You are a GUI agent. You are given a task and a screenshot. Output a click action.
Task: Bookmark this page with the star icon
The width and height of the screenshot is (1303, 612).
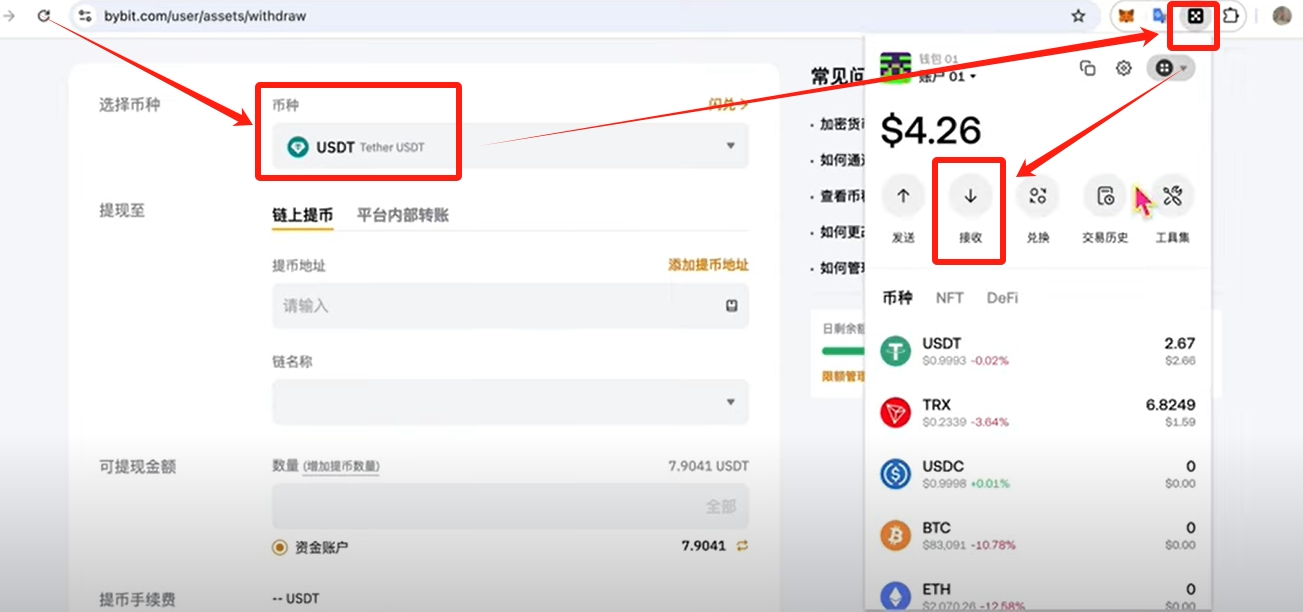coord(1078,16)
